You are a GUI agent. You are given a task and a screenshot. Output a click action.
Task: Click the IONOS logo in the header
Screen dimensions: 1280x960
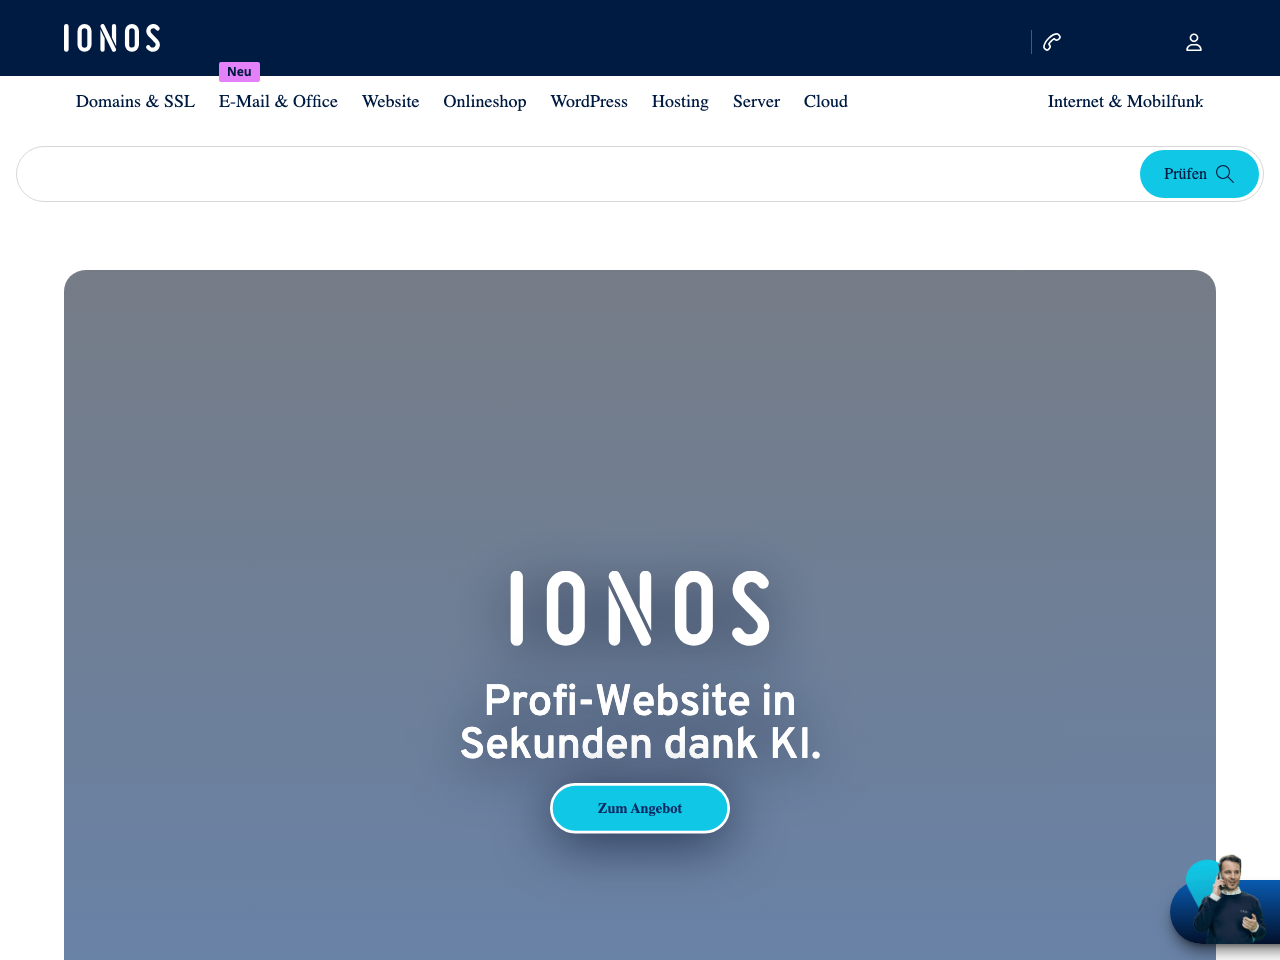click(111, 37)
